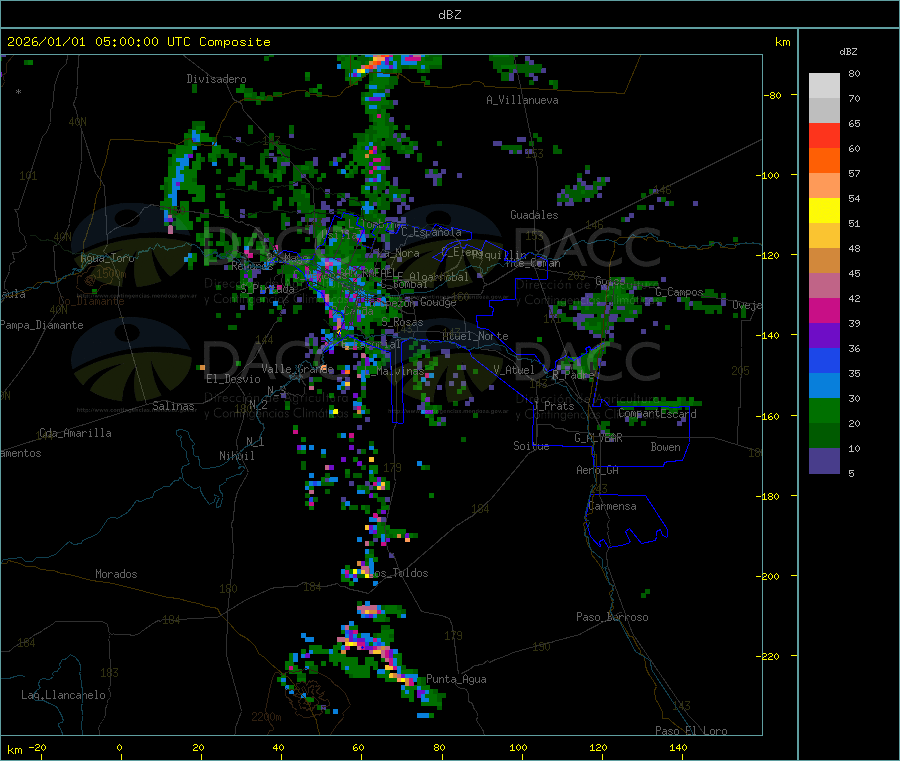Select the 'Lag.Llancanelo' label
Viewport: 900px width, 761px height.
tap(63, 695)
